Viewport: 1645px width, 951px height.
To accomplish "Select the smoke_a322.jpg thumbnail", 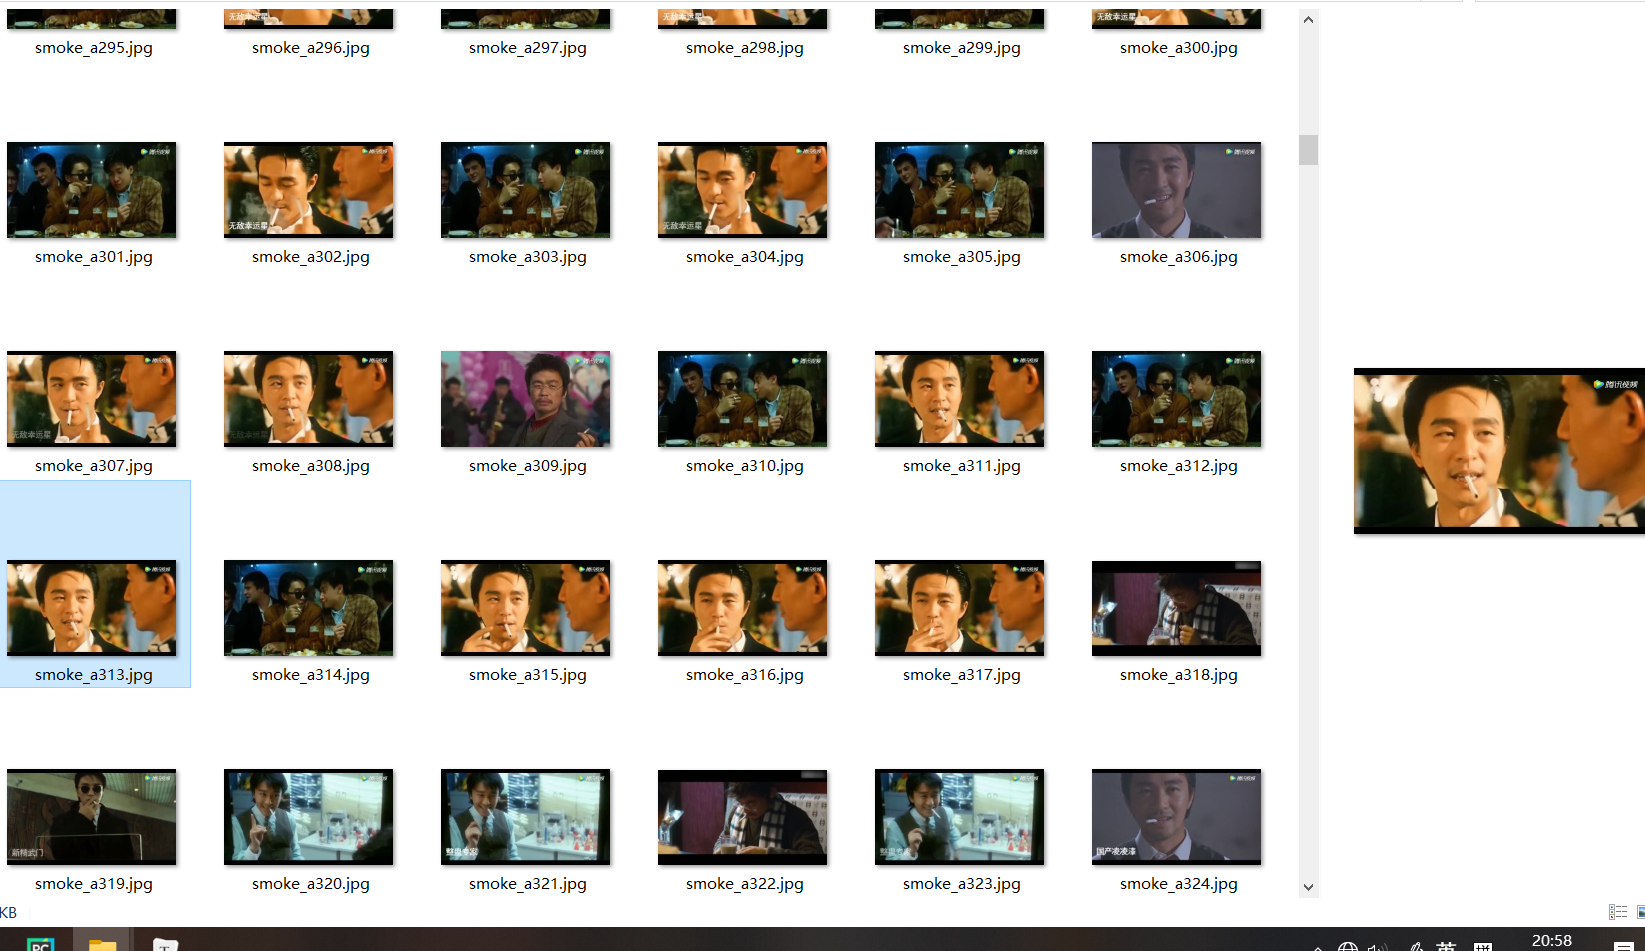I will click(743, 817).
